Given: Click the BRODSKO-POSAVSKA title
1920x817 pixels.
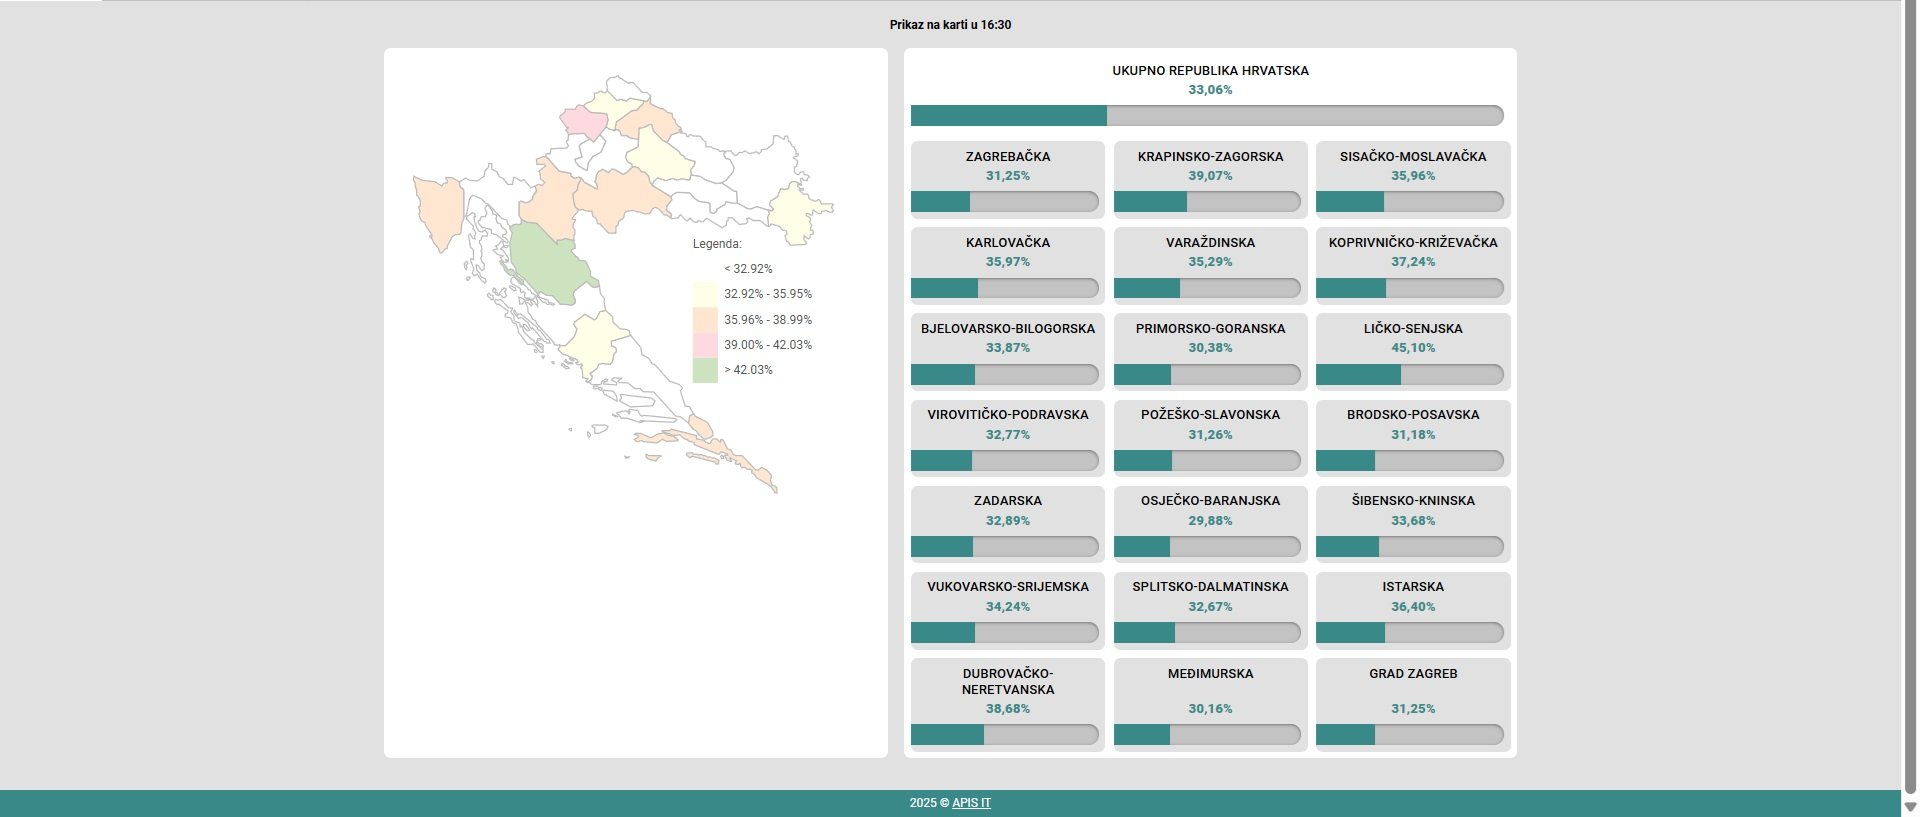Looking at the screenshot, I should 1413,415.
